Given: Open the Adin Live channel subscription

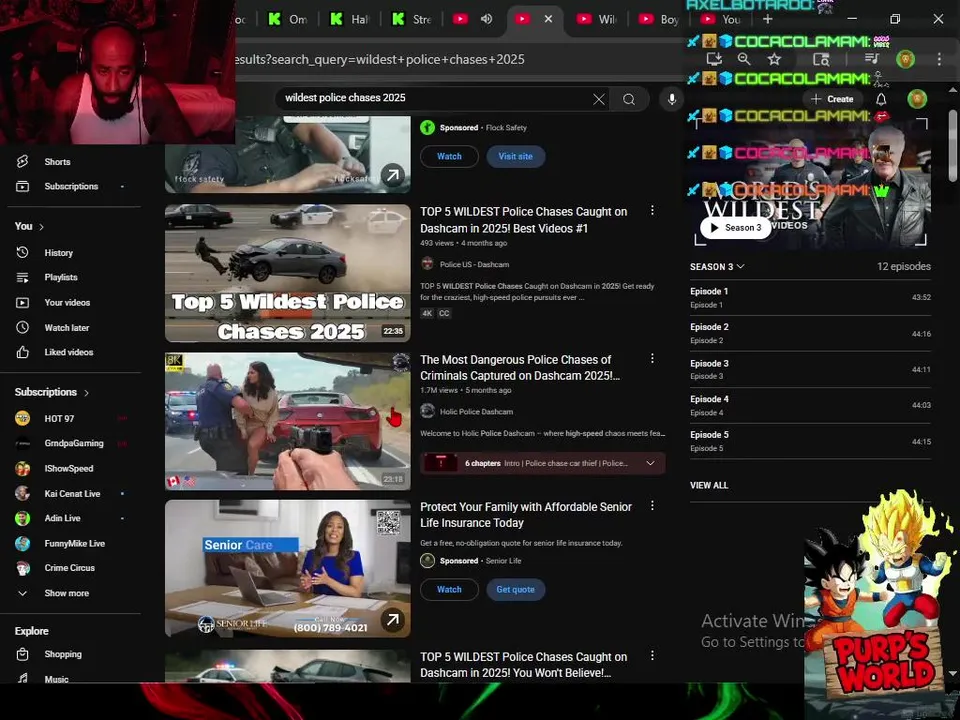Looking at the screenshot, I should click(x=62, y=518).
